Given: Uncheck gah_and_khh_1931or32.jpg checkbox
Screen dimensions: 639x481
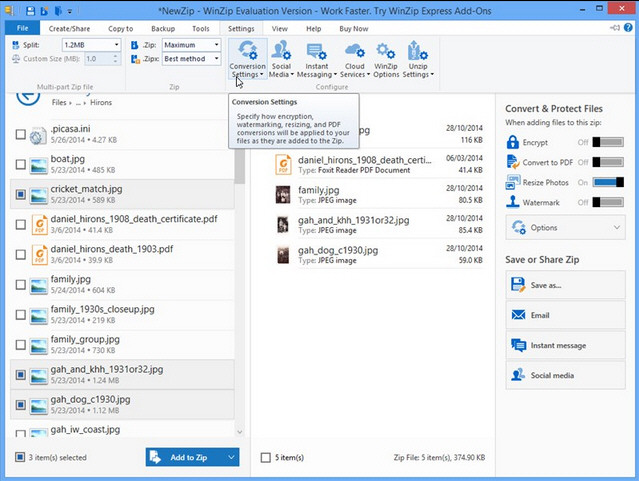Looking at the screenshot, I should pyautogui.click(x=20, y=375).
